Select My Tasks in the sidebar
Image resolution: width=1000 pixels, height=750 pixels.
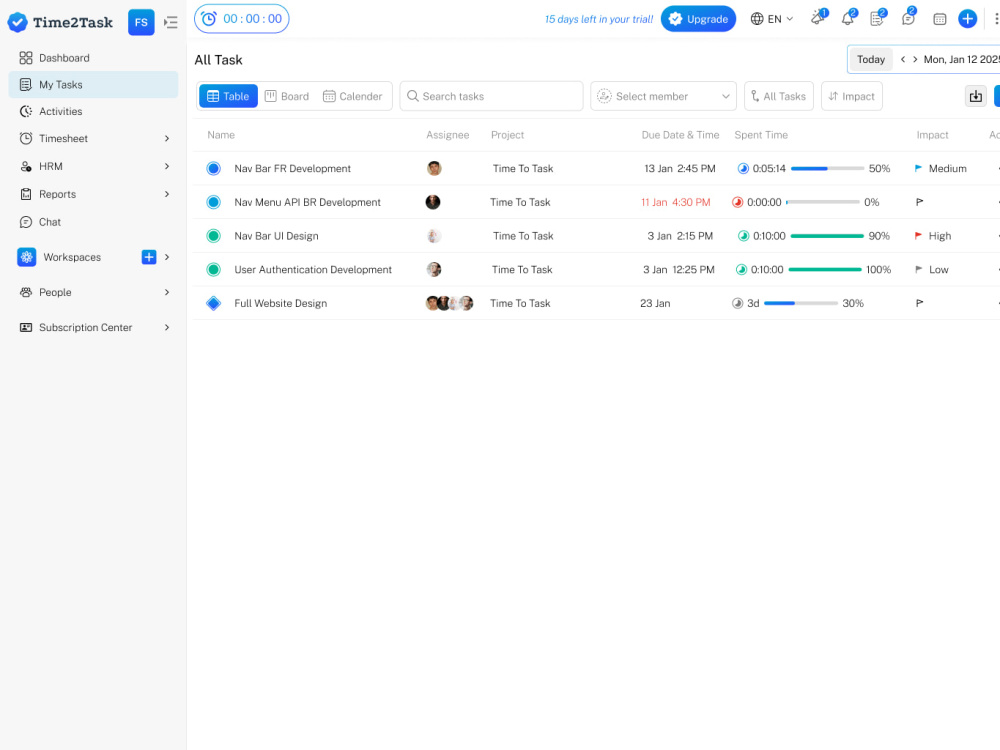93,85
